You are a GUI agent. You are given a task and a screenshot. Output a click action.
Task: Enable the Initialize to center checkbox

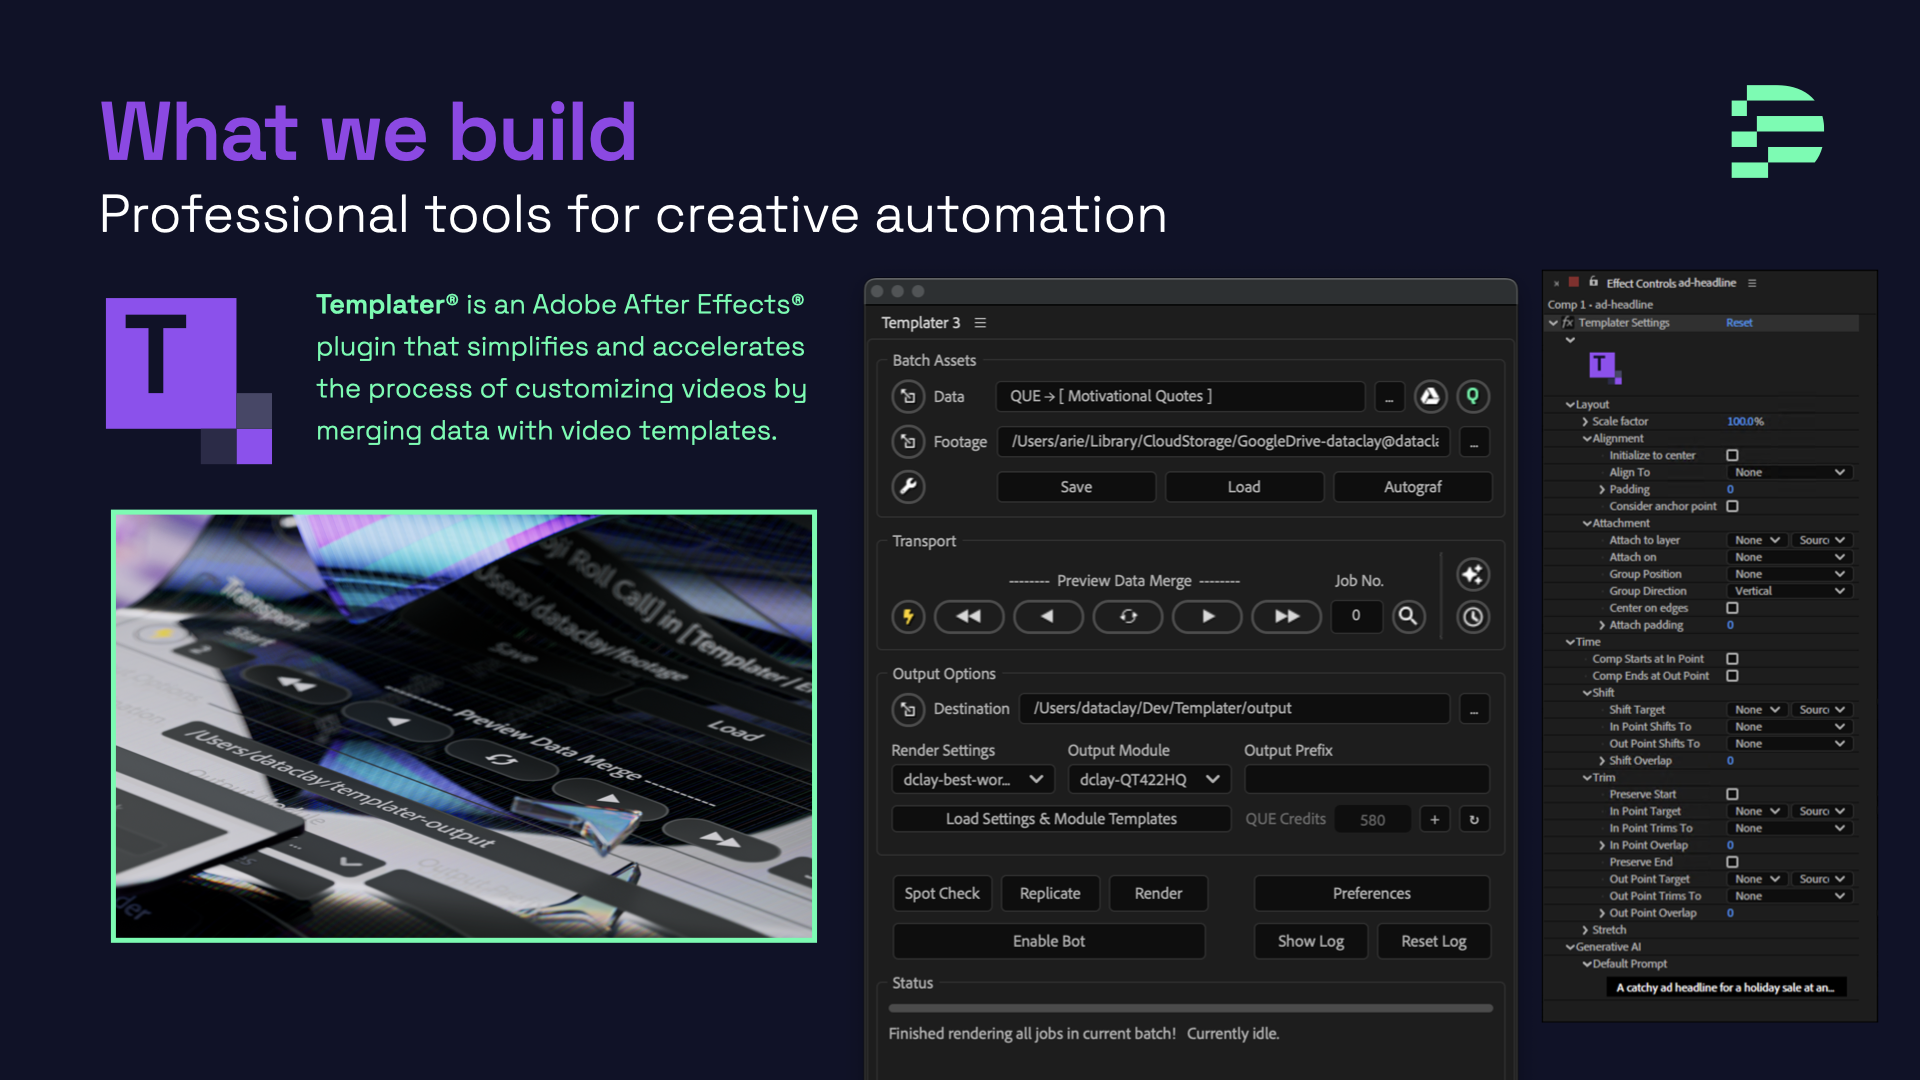tap(1732, 455)
